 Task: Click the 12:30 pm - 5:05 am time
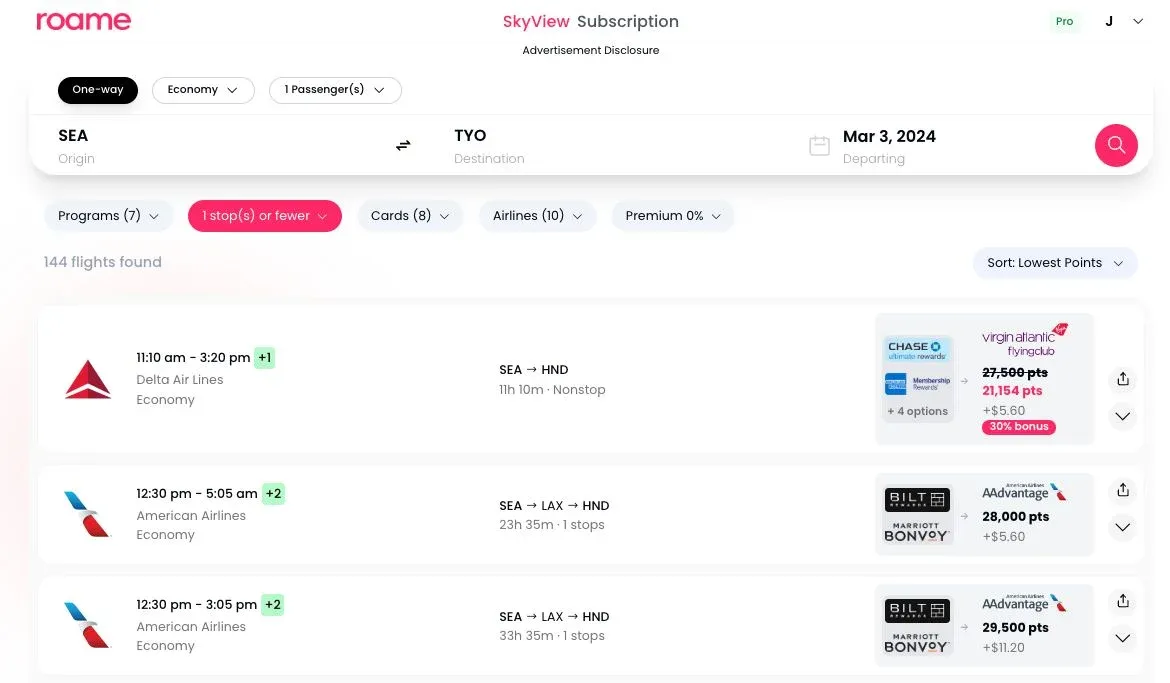(197, 494)
